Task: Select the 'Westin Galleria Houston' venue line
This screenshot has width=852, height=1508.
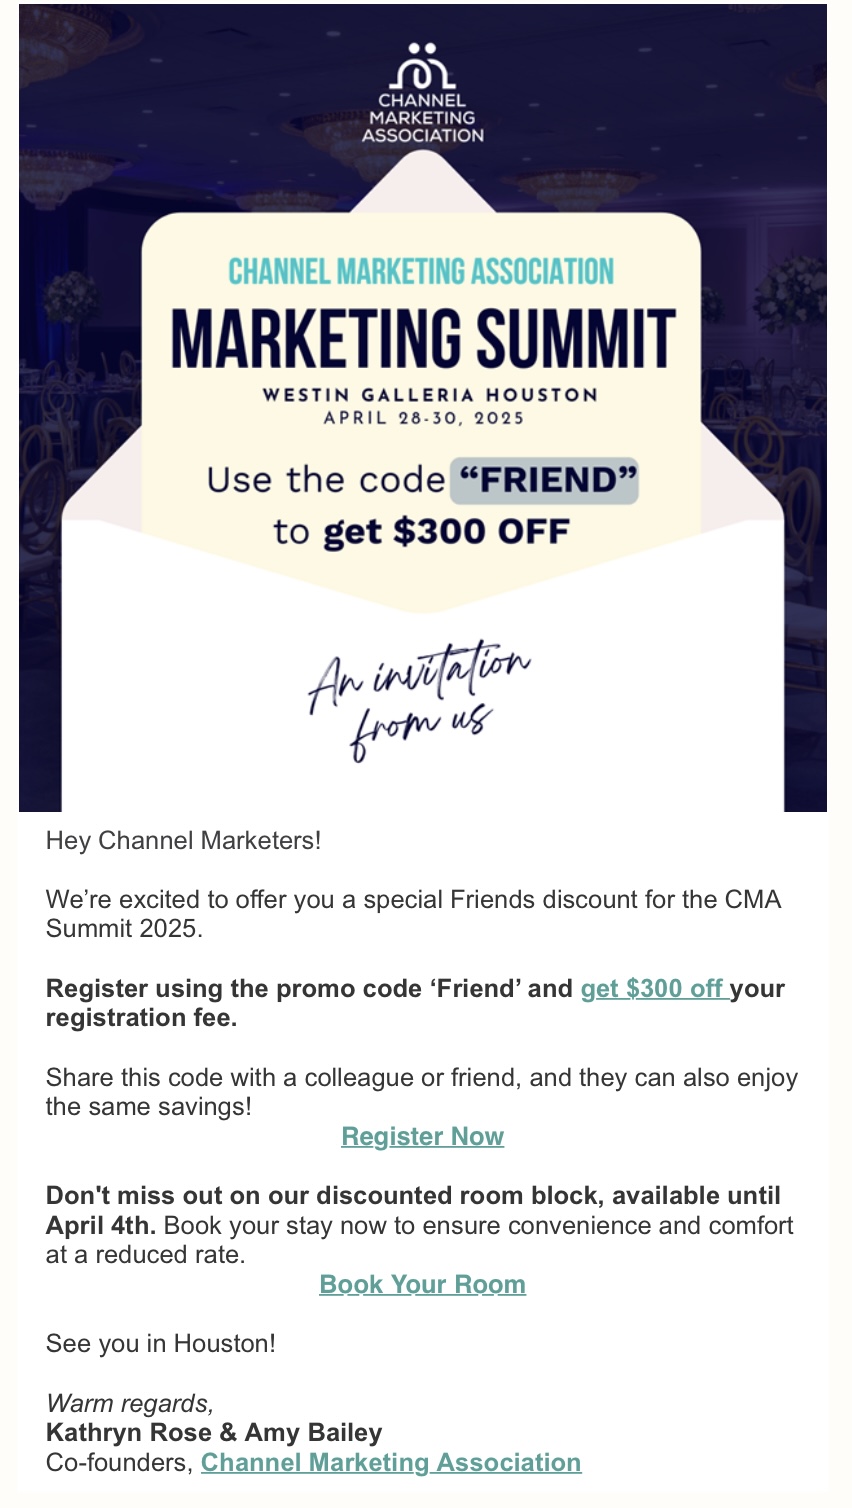Action: tap(430, 394)
